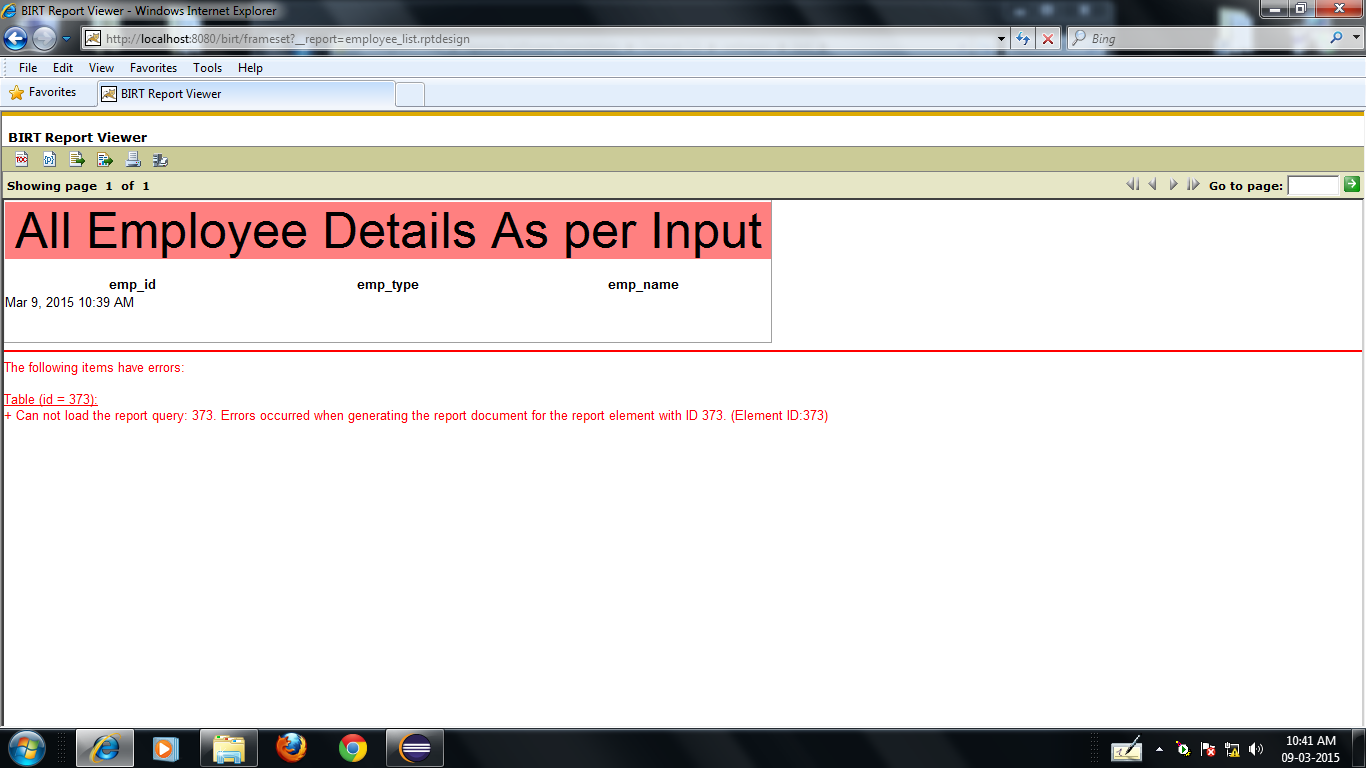Screen dimensions: 1366x768
Task: Click the All Employee Details As per Input heading
Action: pos(388,231)
